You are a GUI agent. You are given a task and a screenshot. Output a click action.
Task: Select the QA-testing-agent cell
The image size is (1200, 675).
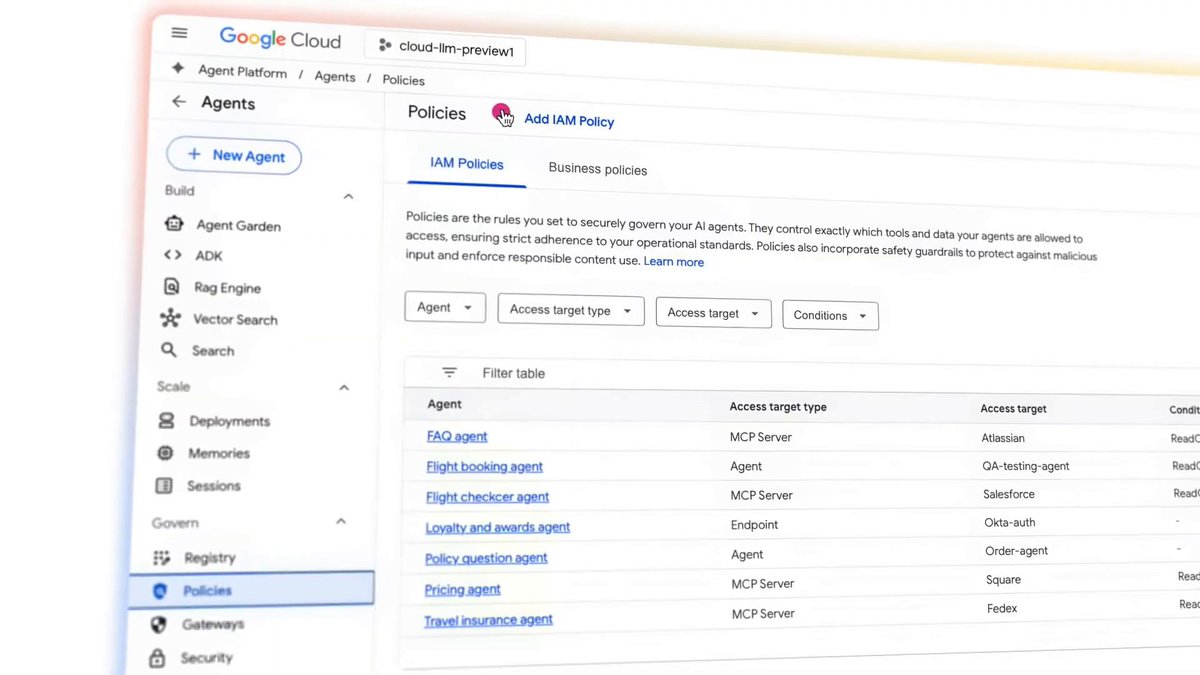[x=1026, y=466]
